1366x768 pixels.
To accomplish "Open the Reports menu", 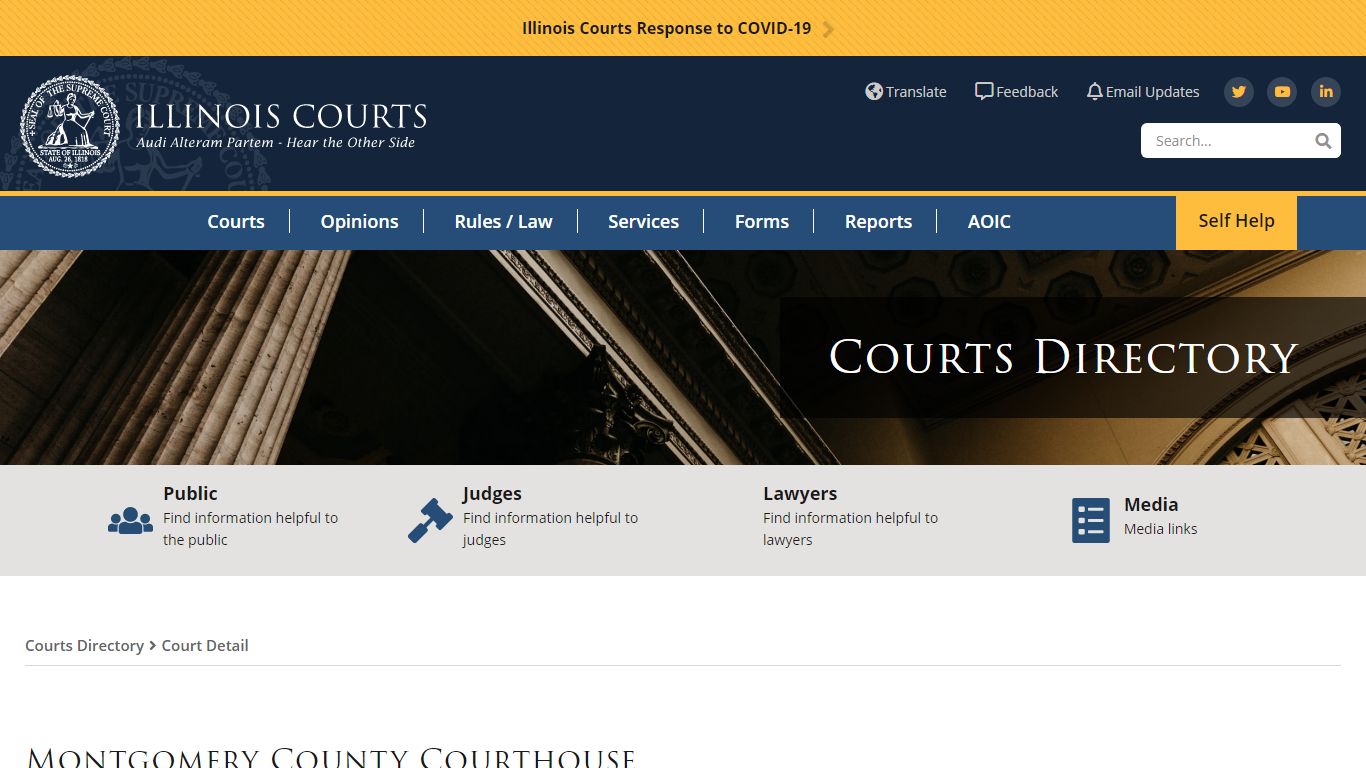I will 878,222.
